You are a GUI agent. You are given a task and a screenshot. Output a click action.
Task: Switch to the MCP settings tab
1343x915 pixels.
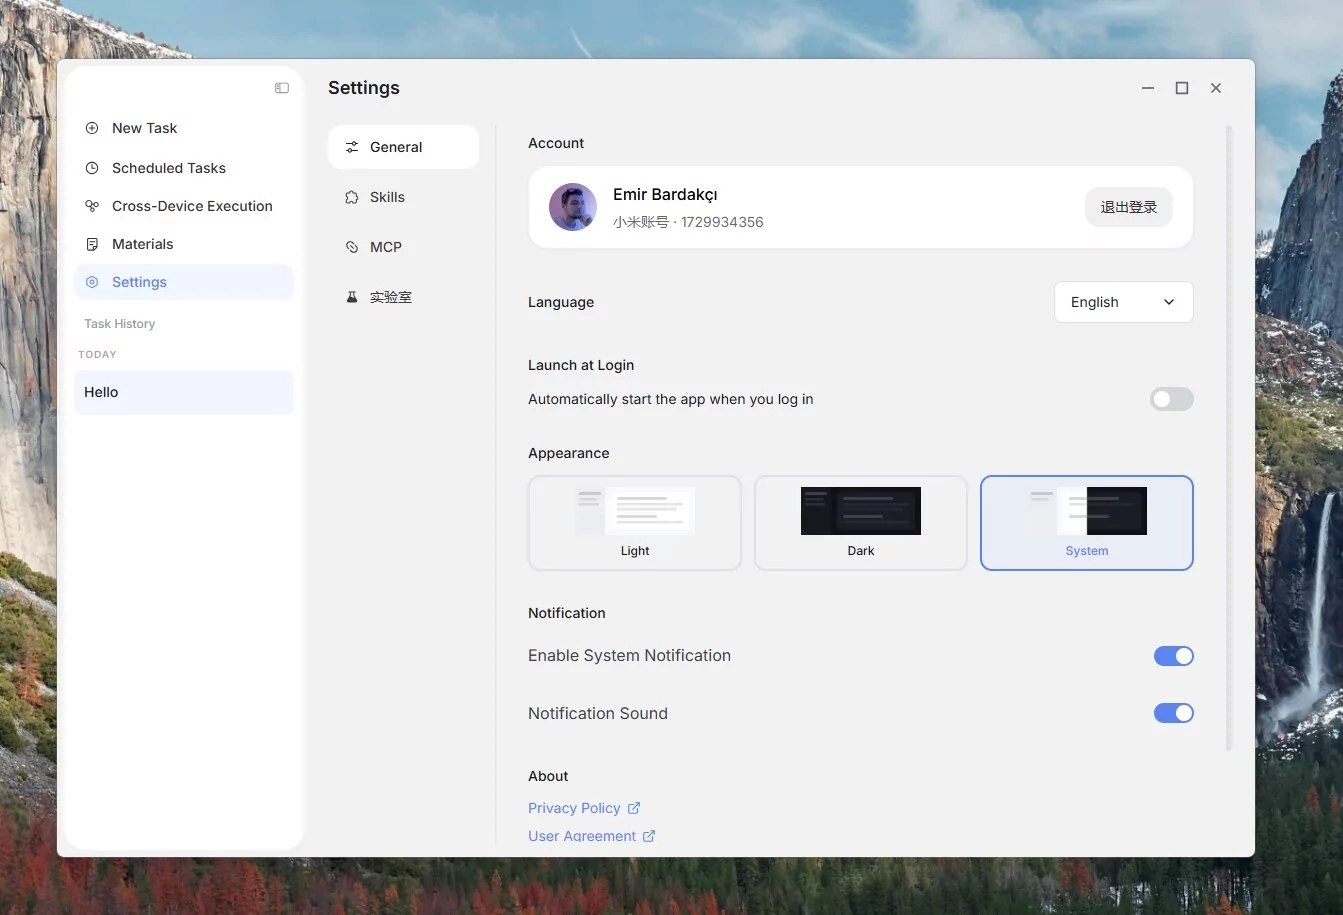pos(385,247)
